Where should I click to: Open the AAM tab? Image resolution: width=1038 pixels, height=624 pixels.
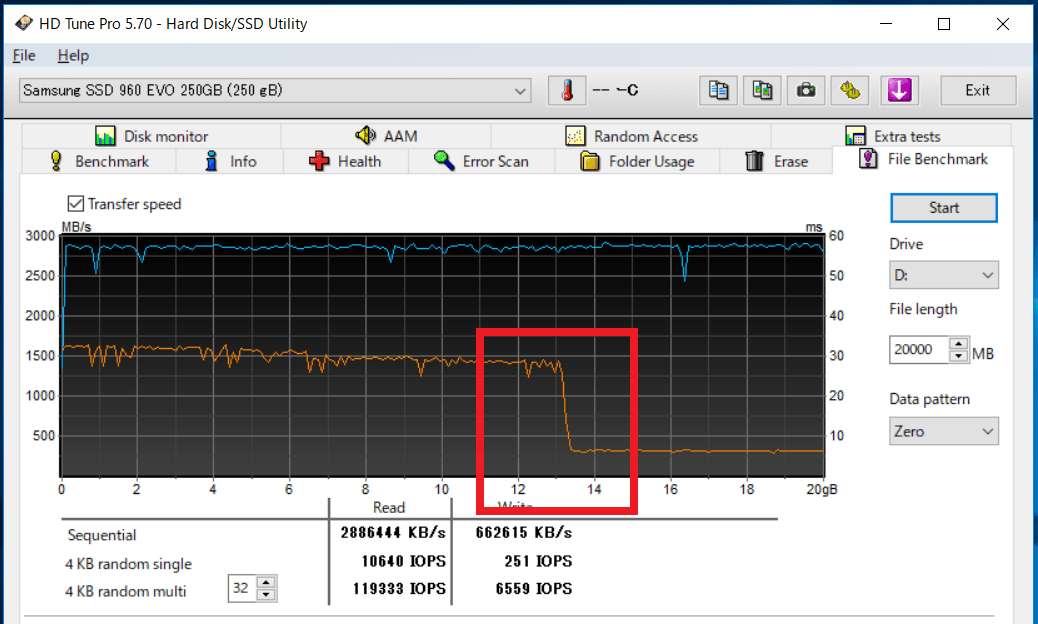pos(386,136)
